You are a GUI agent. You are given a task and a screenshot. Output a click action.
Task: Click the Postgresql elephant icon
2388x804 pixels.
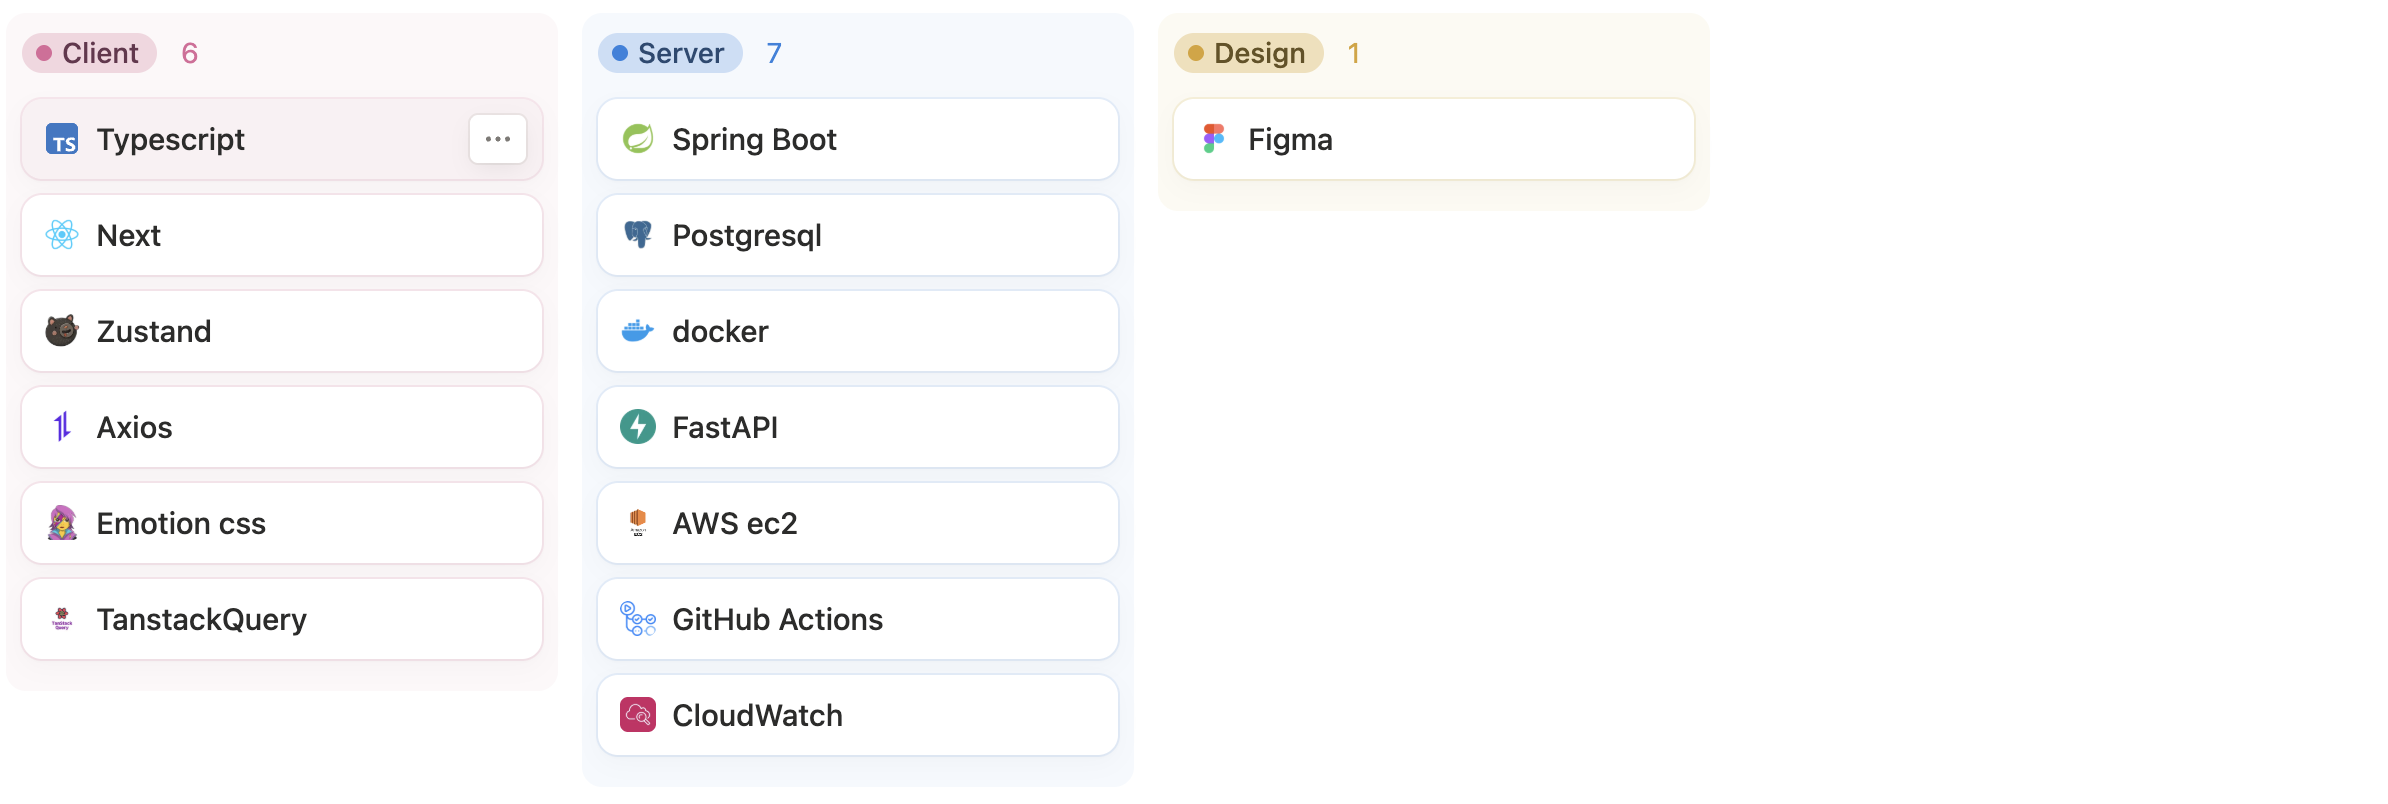[638, 235]
